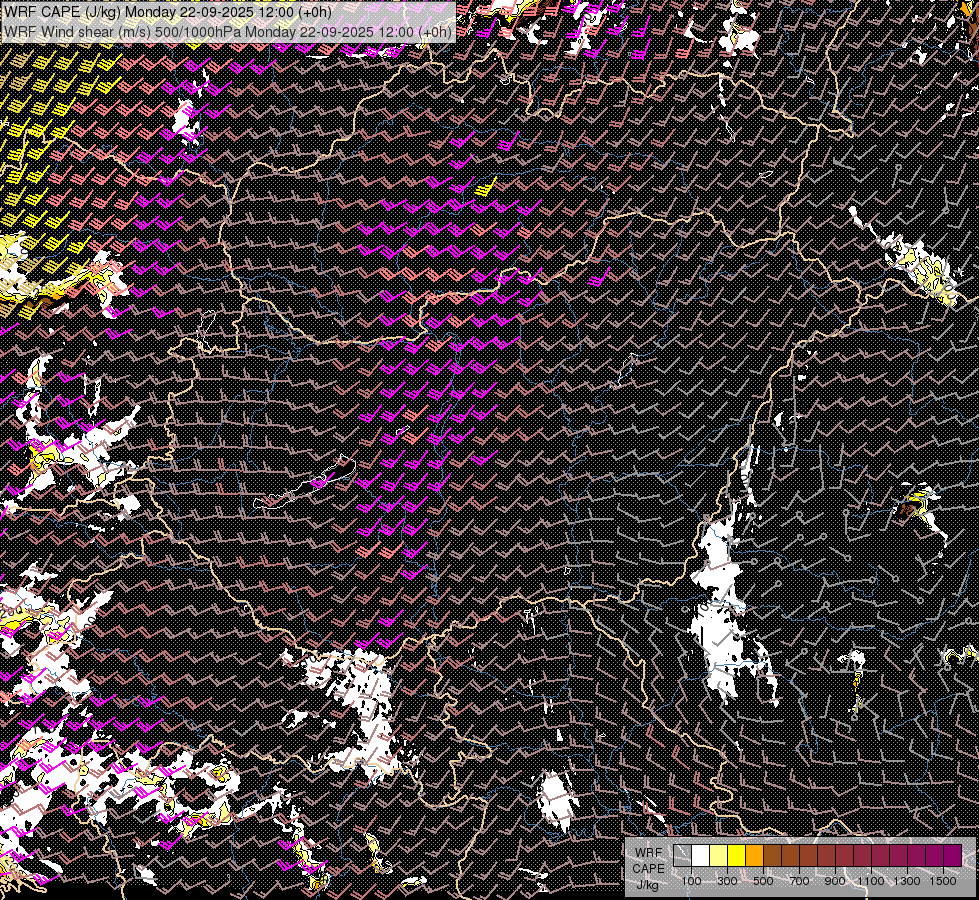This screenshot has width=979, height=900.
Task: Click the pale yellow 200–300 legend swatch
Action: 719,856
